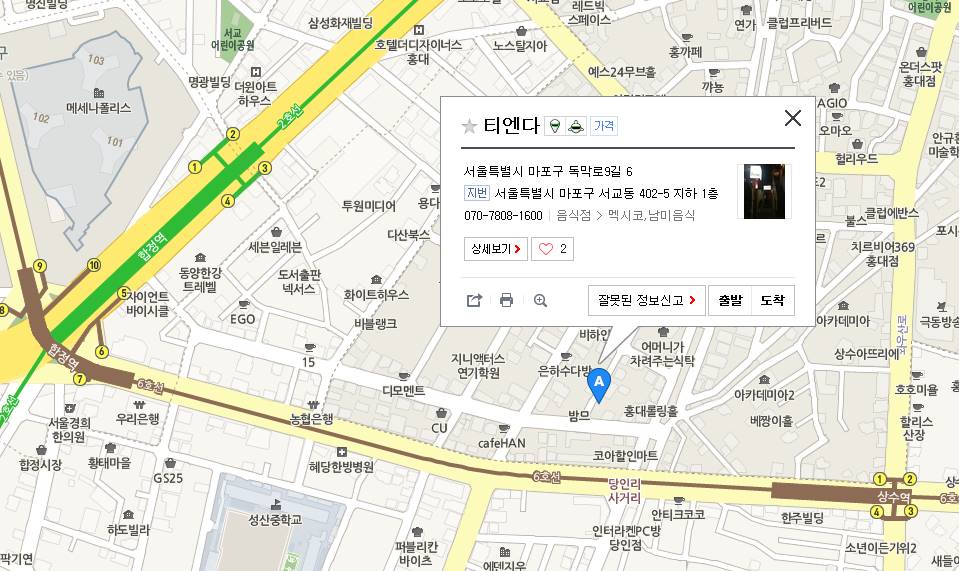Click the CU convenience store icon

(441, 414)
